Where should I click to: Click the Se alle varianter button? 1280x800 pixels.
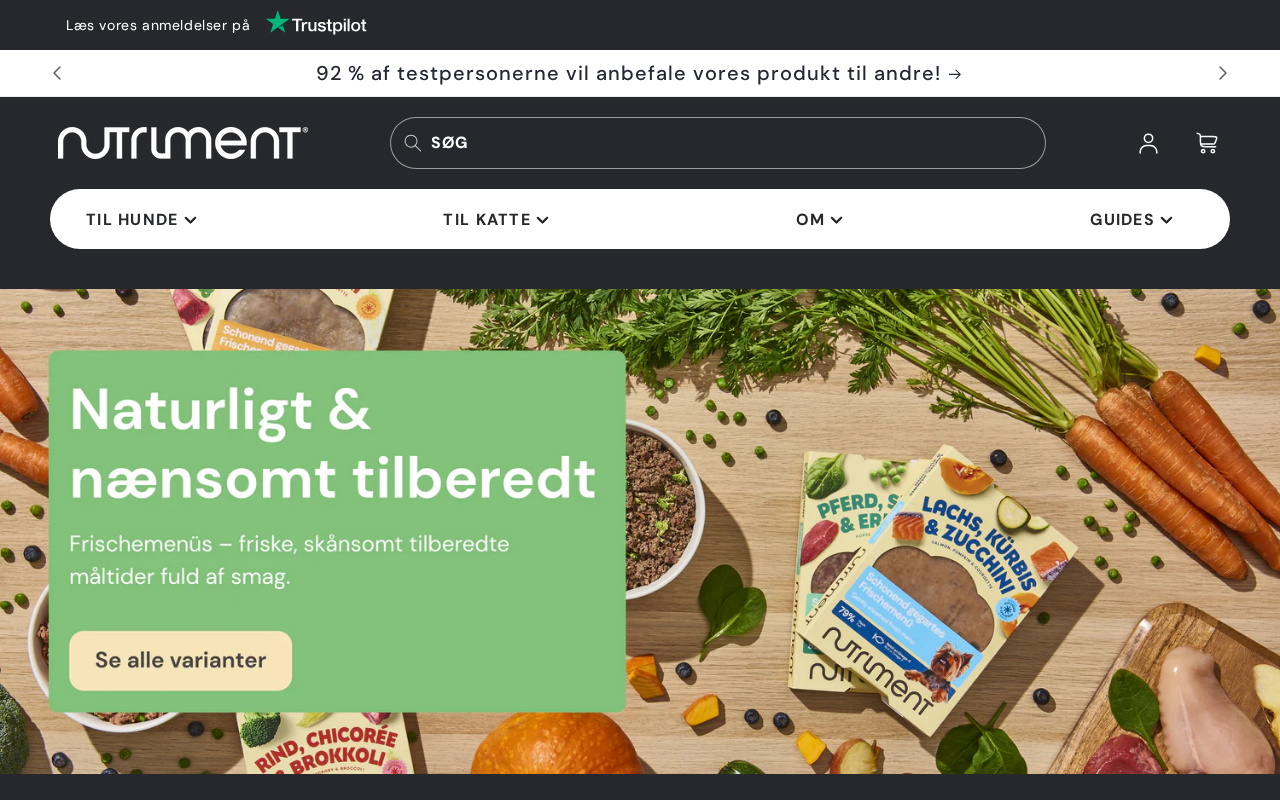181,660
